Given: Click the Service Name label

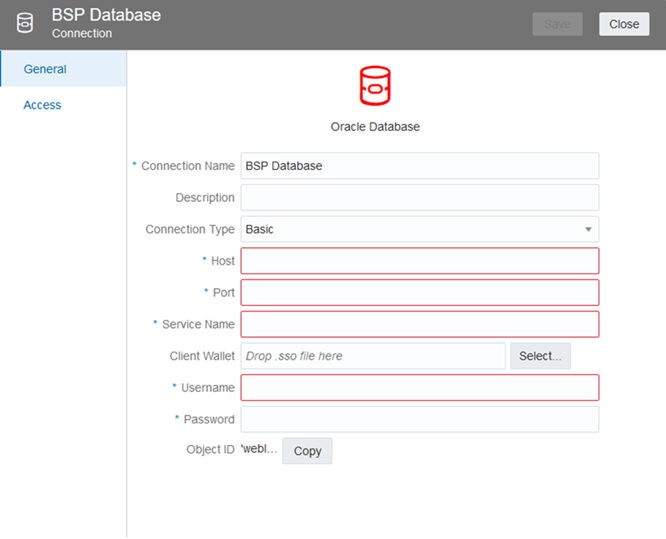Looking at the screenshot, I should [198, 325].
